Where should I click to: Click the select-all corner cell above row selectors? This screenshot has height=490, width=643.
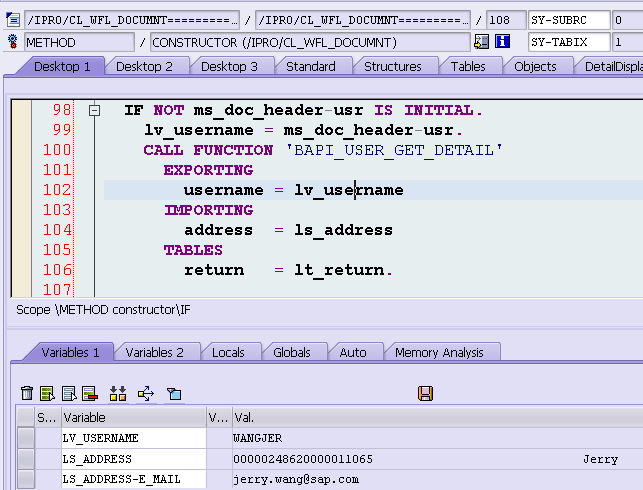pyautogui.click(x=26, y=417)
